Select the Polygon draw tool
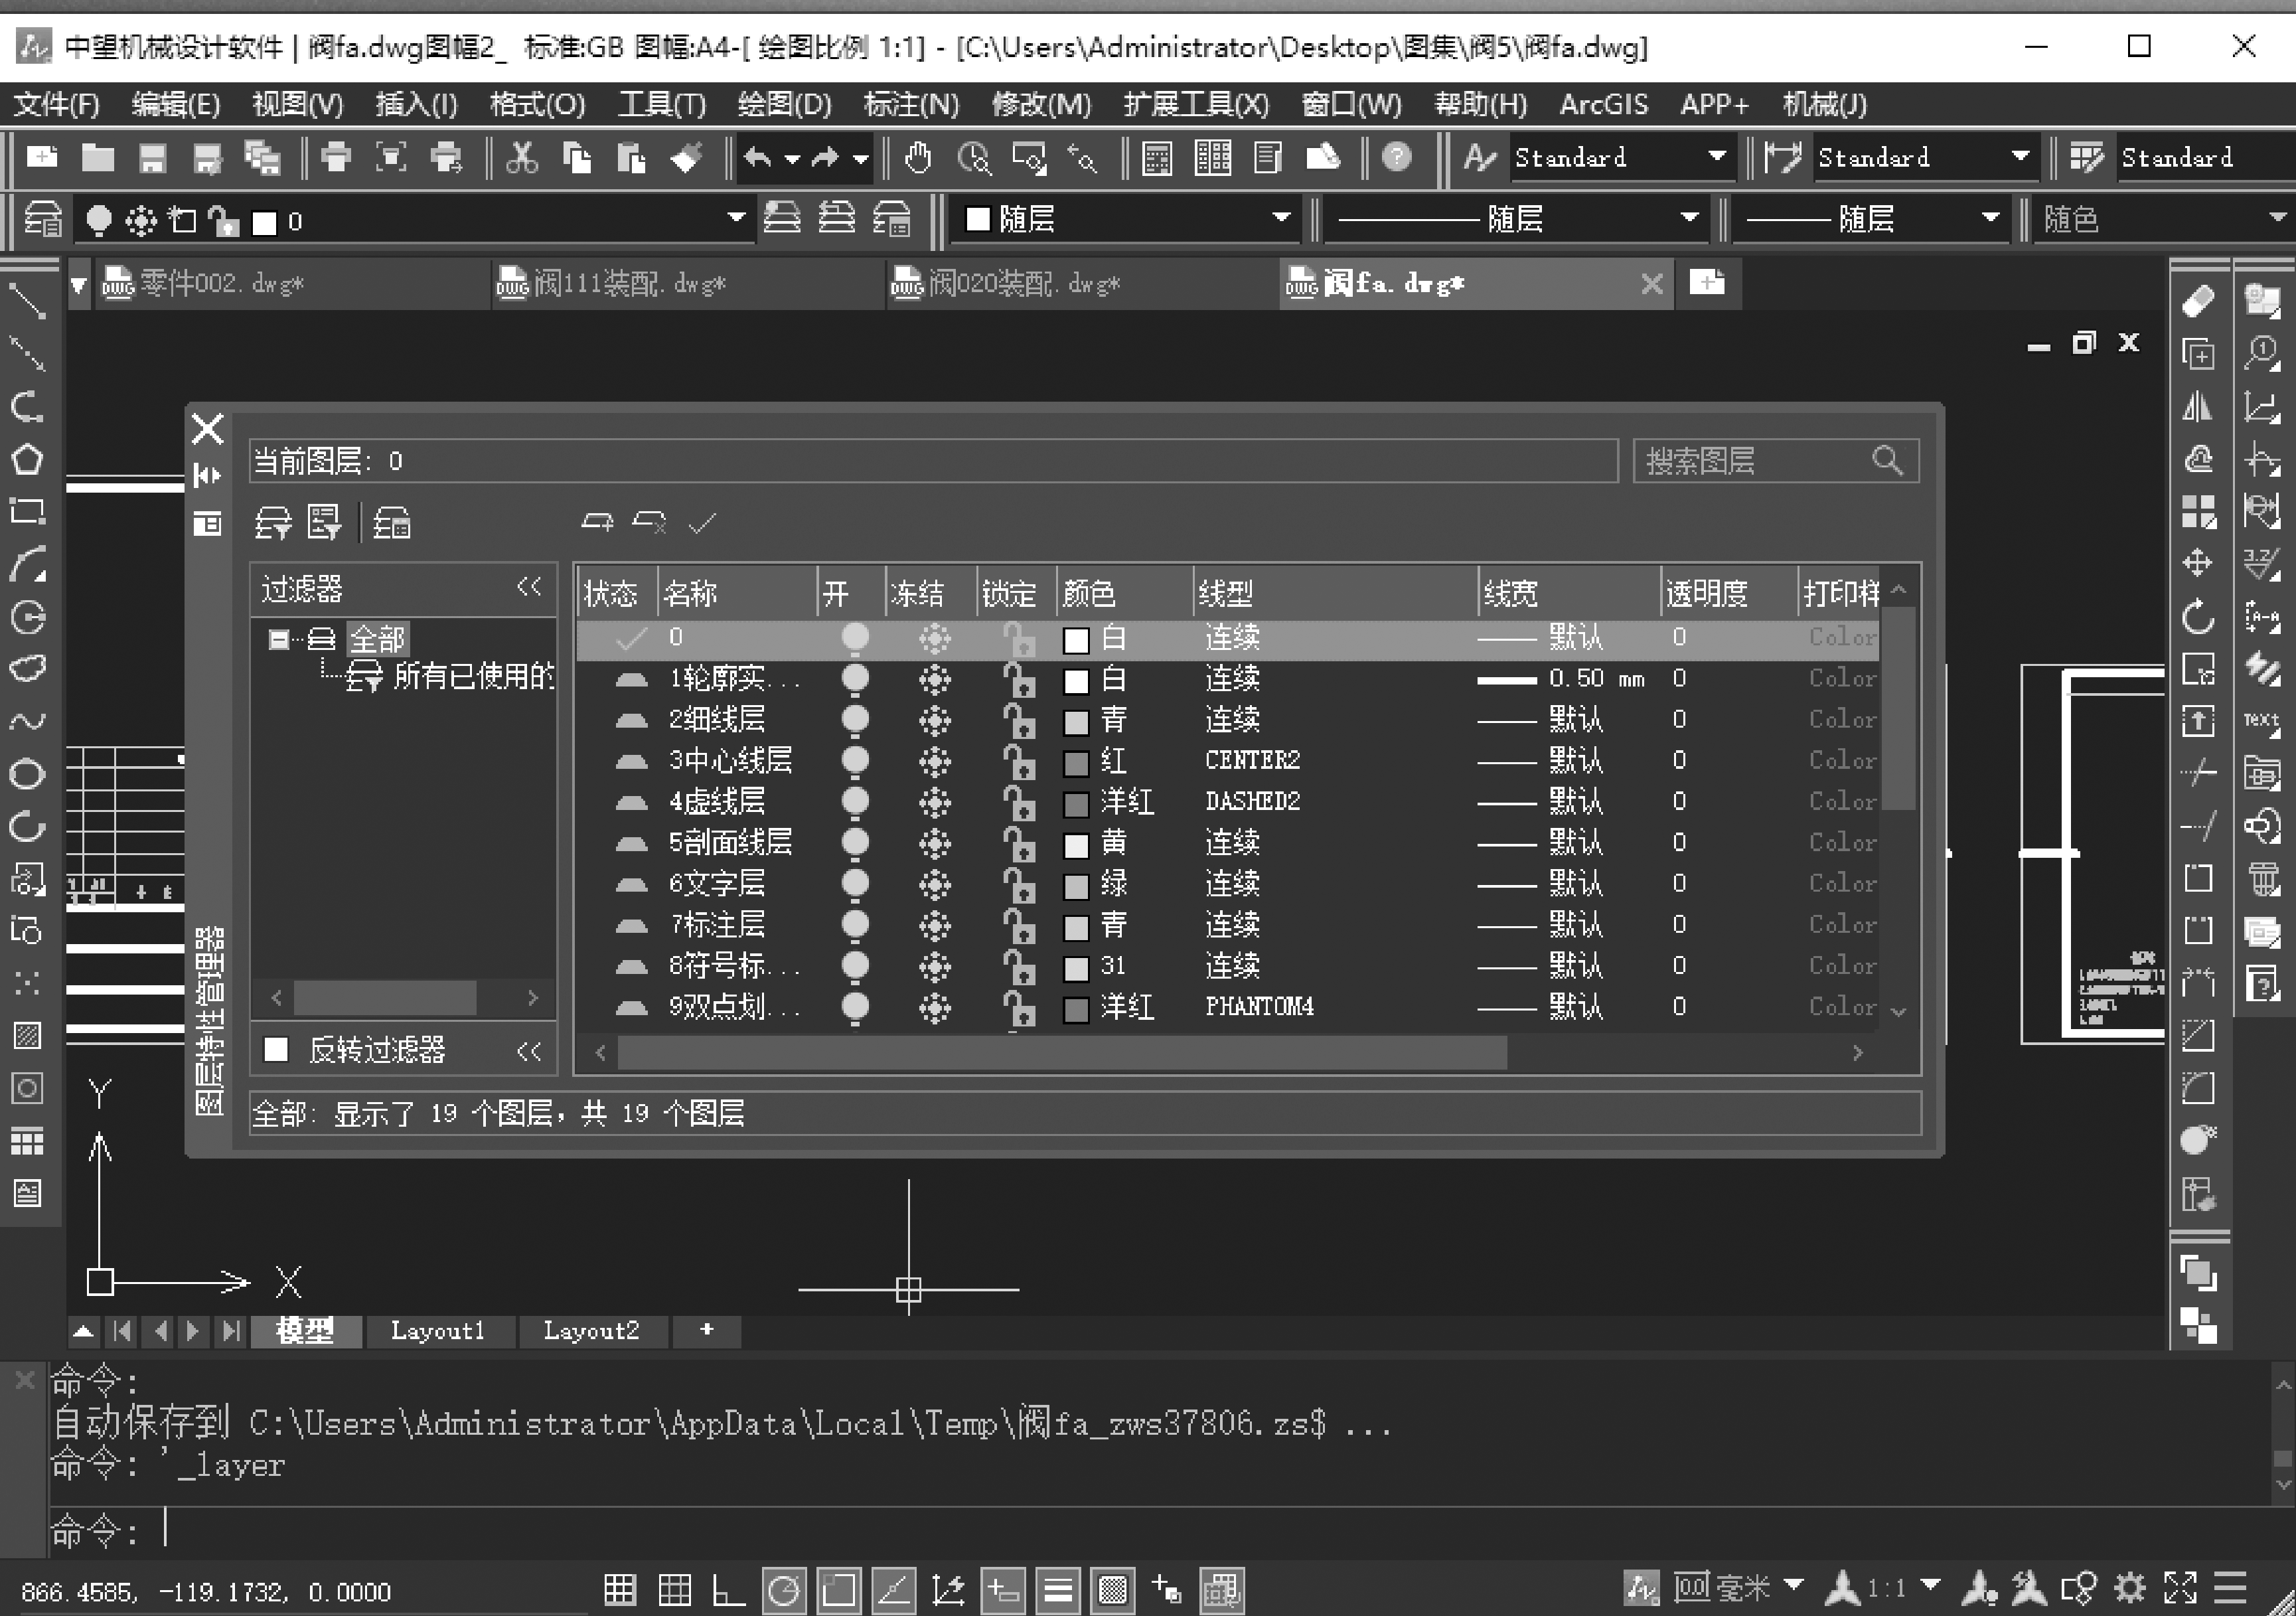Screen dimensions: 2296x1616 (27, 459)
